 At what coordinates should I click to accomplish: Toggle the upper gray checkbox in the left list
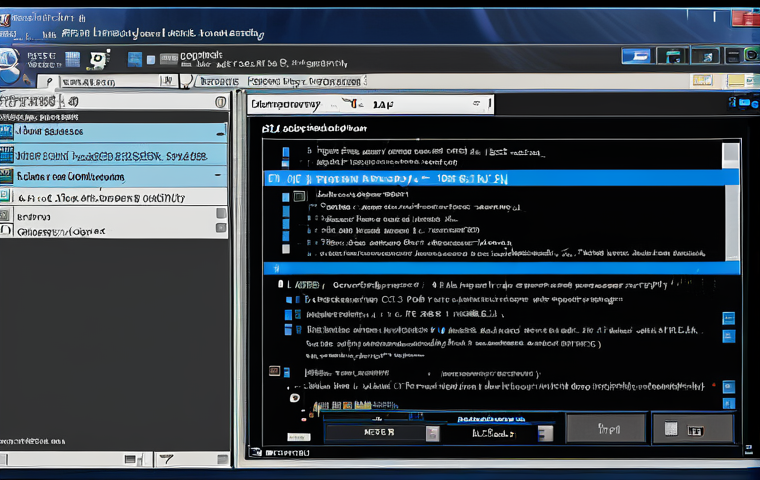point(221,213)
